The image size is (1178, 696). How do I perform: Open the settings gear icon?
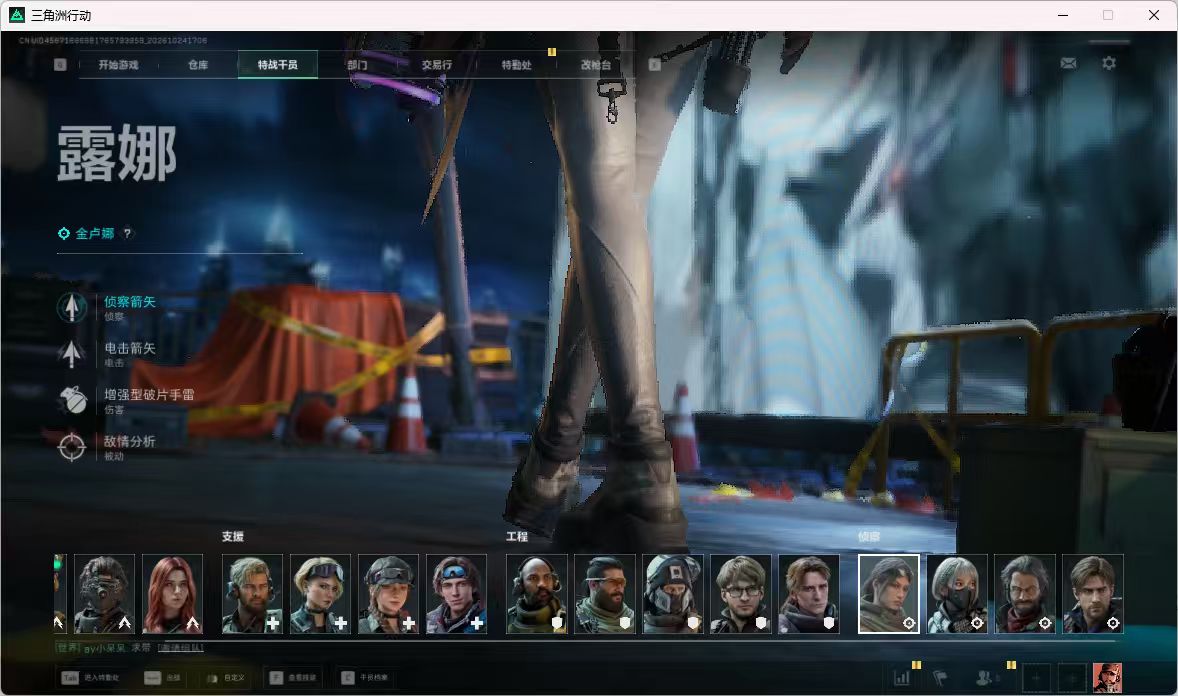pos(1109,63)
